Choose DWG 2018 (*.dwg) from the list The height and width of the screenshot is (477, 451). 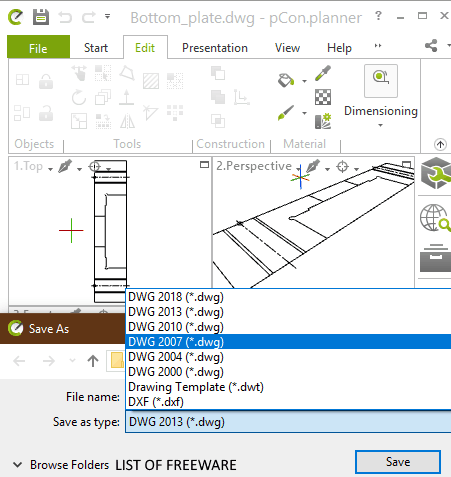click(x=288, y=297)
